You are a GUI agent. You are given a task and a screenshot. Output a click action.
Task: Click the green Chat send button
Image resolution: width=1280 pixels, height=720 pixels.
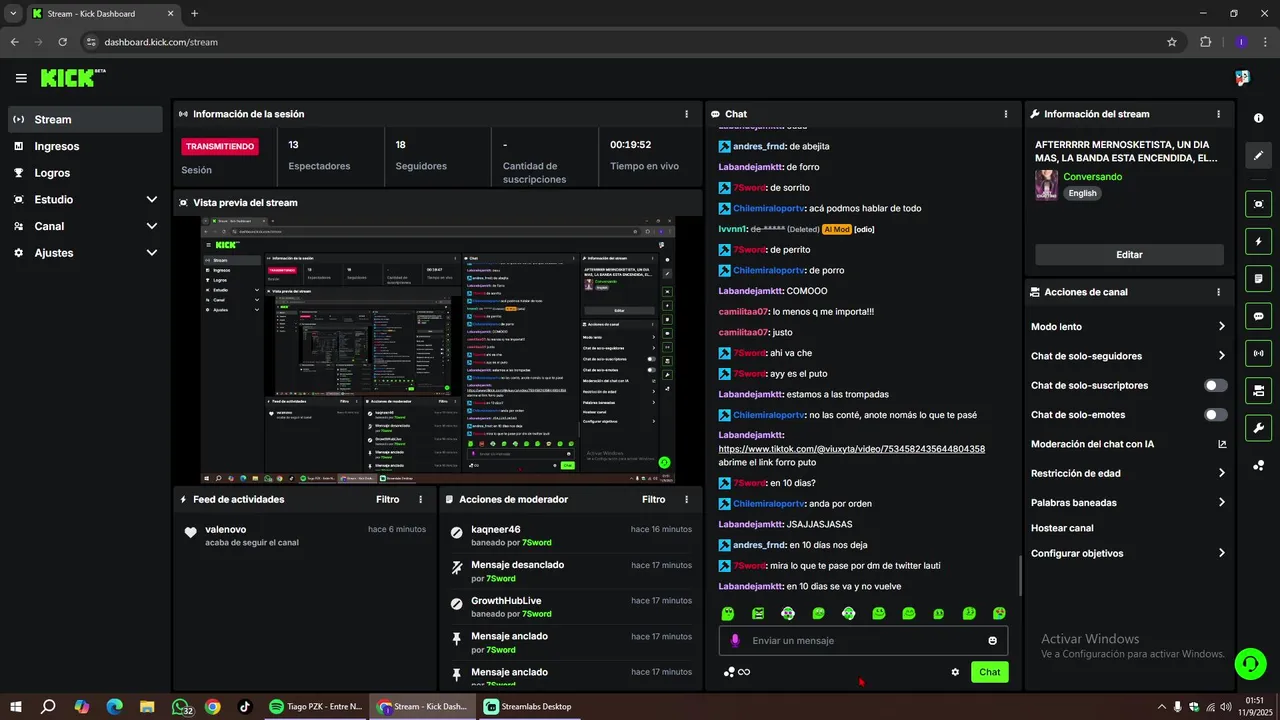coord(989,672)
